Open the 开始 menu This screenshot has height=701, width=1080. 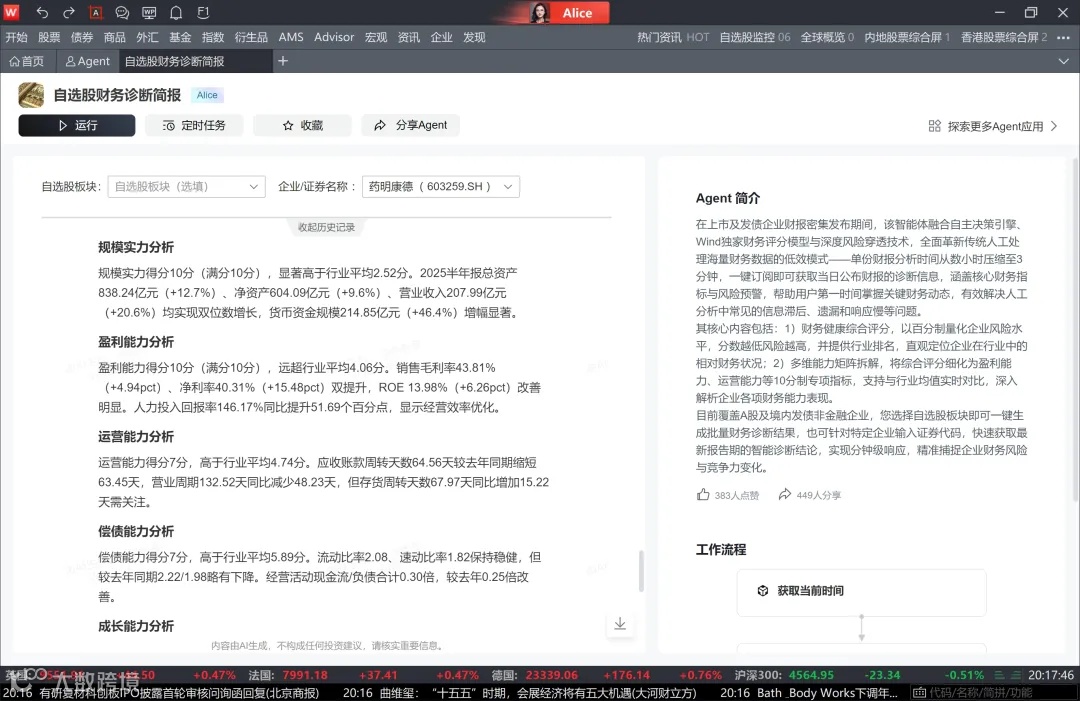point(17,37)
